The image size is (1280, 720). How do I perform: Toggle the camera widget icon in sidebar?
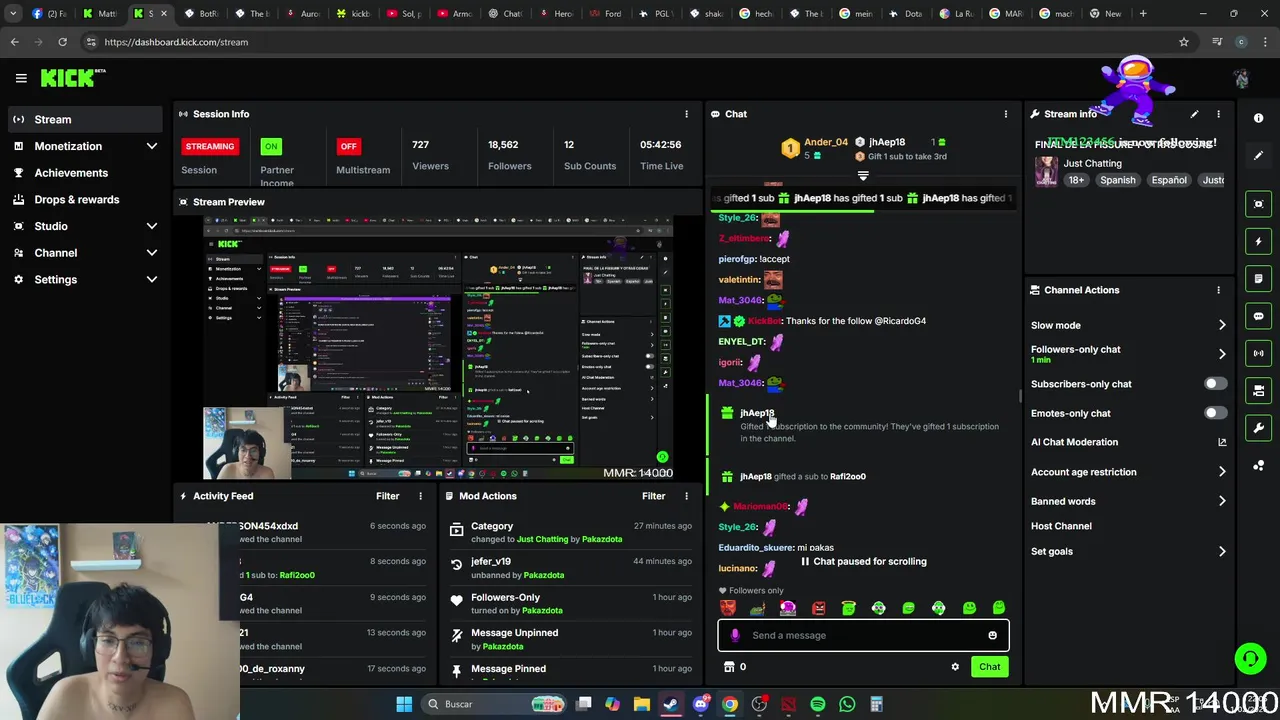tap(1258, 390)
